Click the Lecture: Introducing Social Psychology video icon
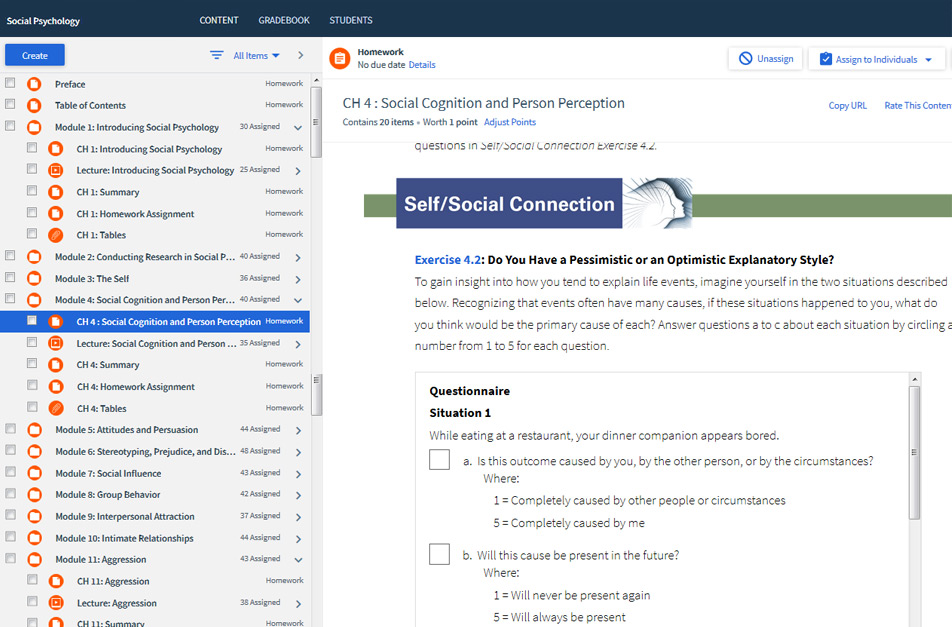Viewport: 952px width, 627px height. pos(55,171)
